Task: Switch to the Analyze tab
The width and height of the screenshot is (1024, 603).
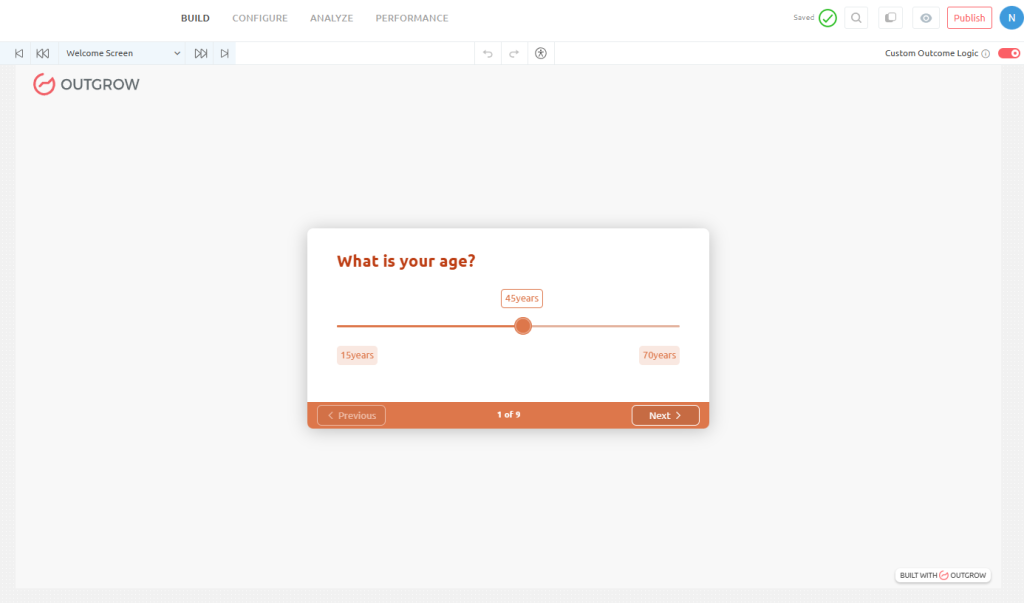Action: 331,18
